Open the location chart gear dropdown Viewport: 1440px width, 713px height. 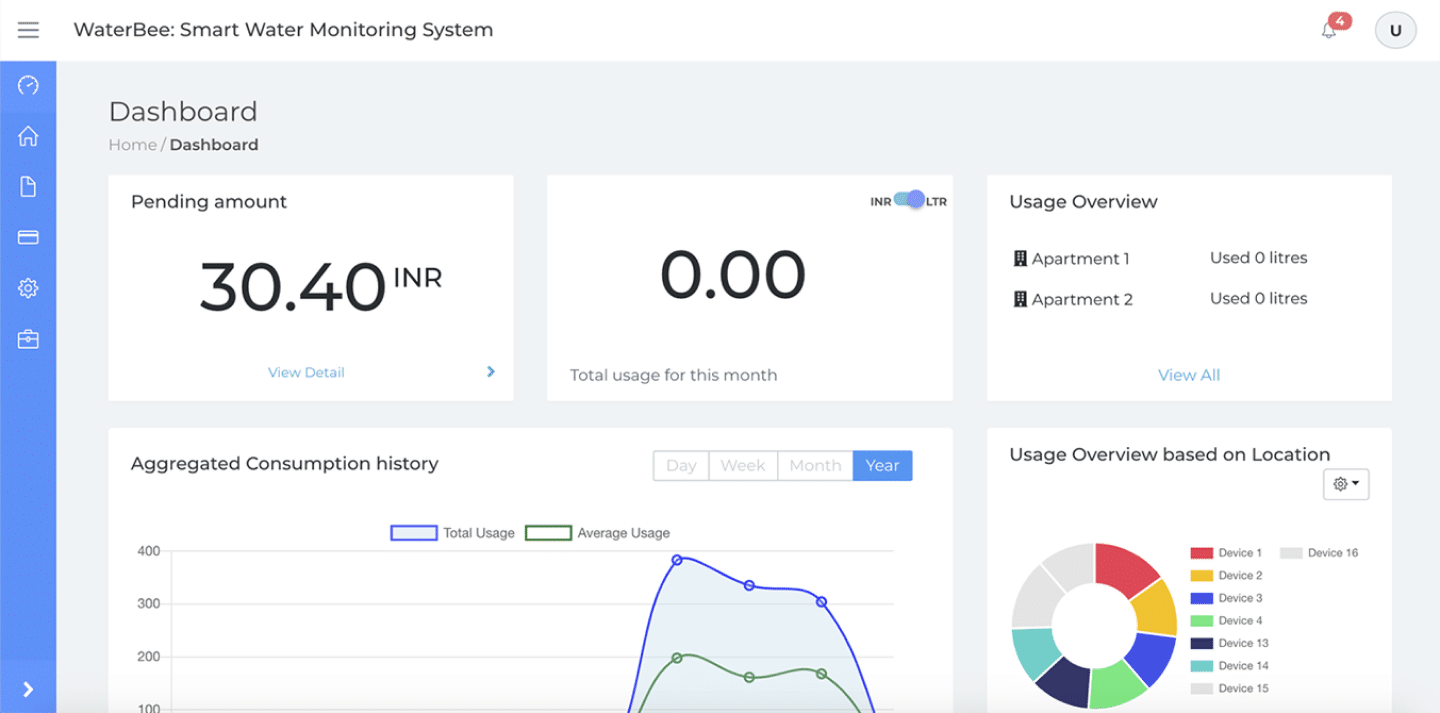(1346, 484)
